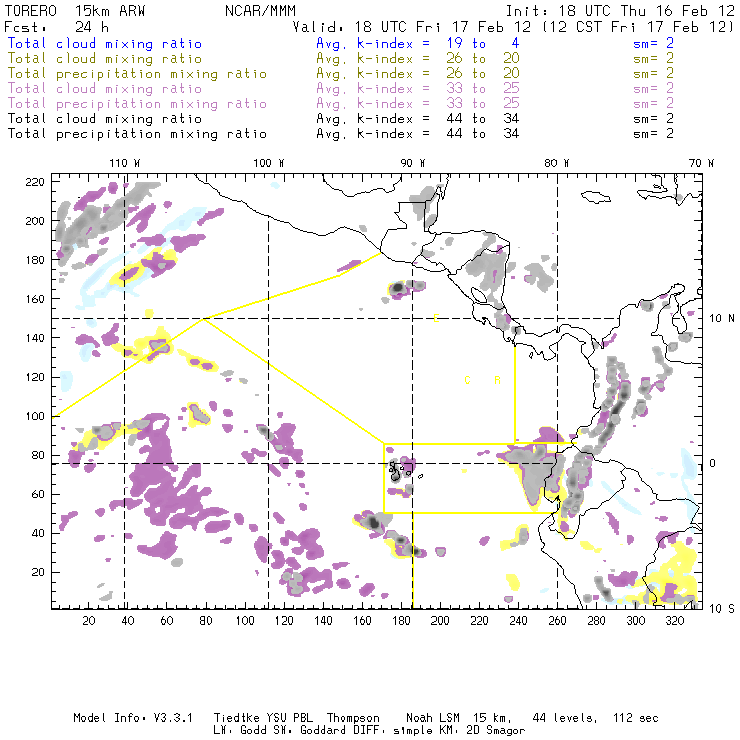Select the 'Noah LSM' footer text
Image resolution: width=740 pixels, height=740 pixels.
point(433,718)
